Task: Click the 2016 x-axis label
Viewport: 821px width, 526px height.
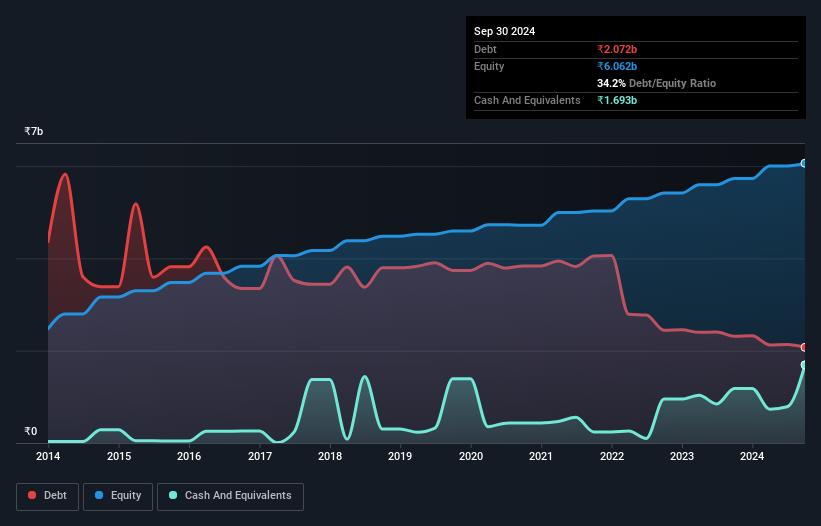Action: tap(189, 456)
